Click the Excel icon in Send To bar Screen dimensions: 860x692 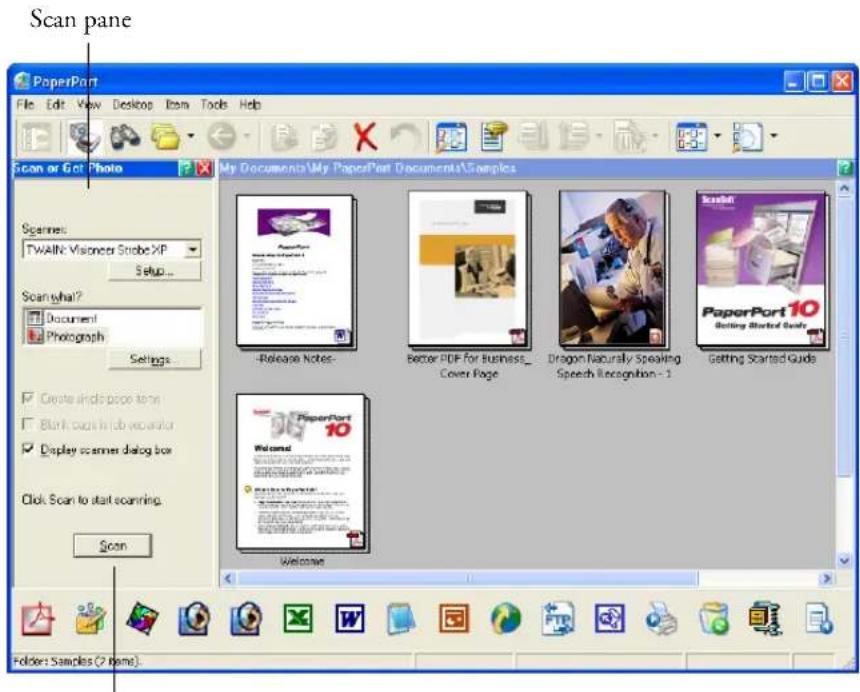(x=298, y=619)
